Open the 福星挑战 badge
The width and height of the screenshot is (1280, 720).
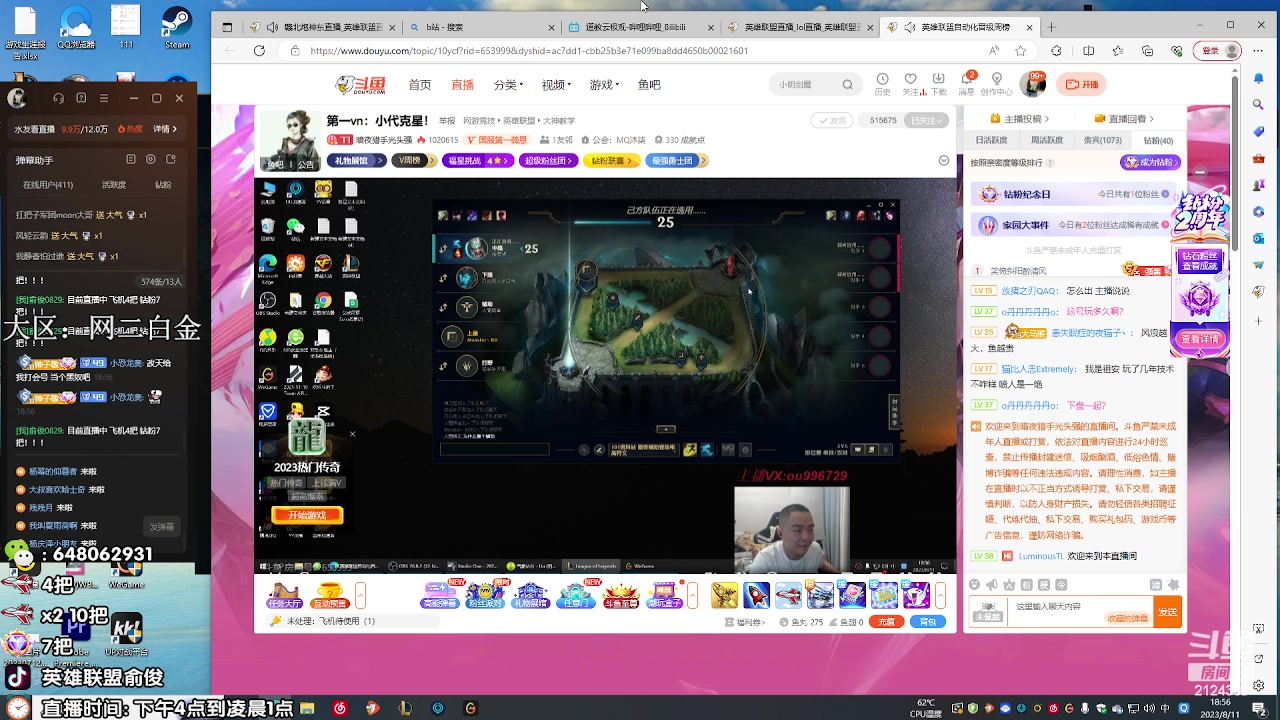(x=477, y=160)
